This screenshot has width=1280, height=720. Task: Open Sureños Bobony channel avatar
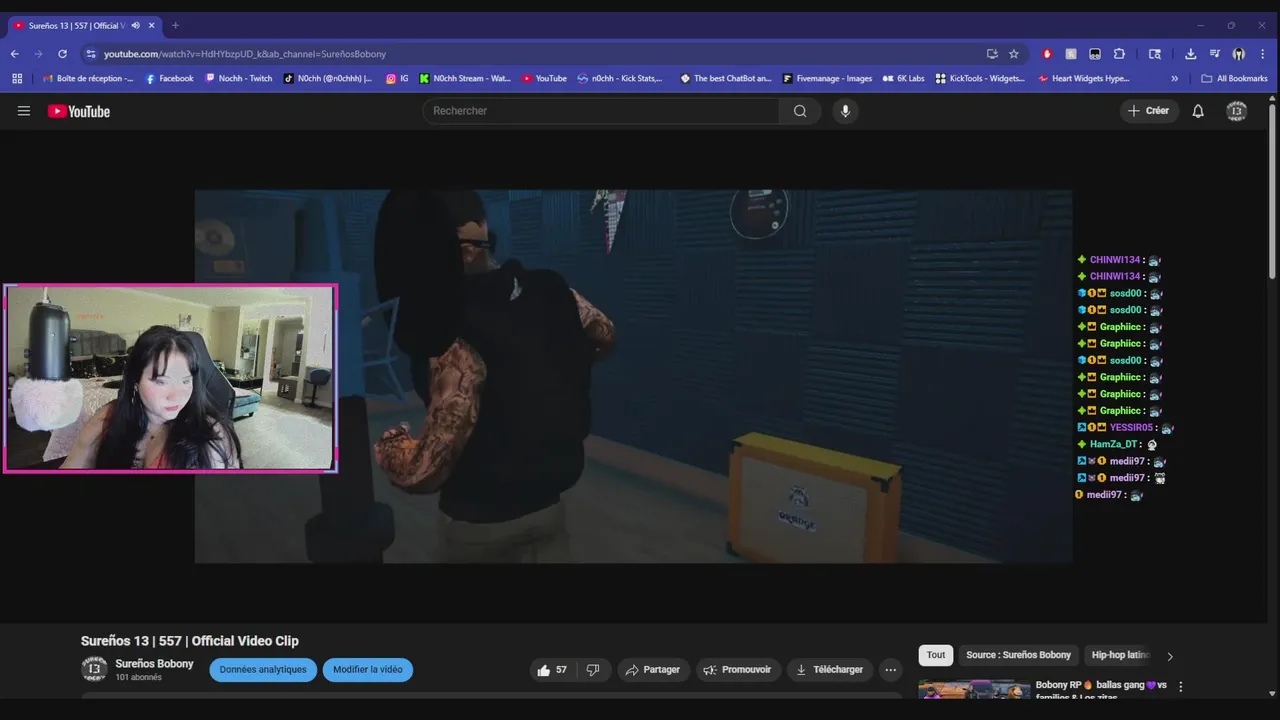[x=94, y=670]
